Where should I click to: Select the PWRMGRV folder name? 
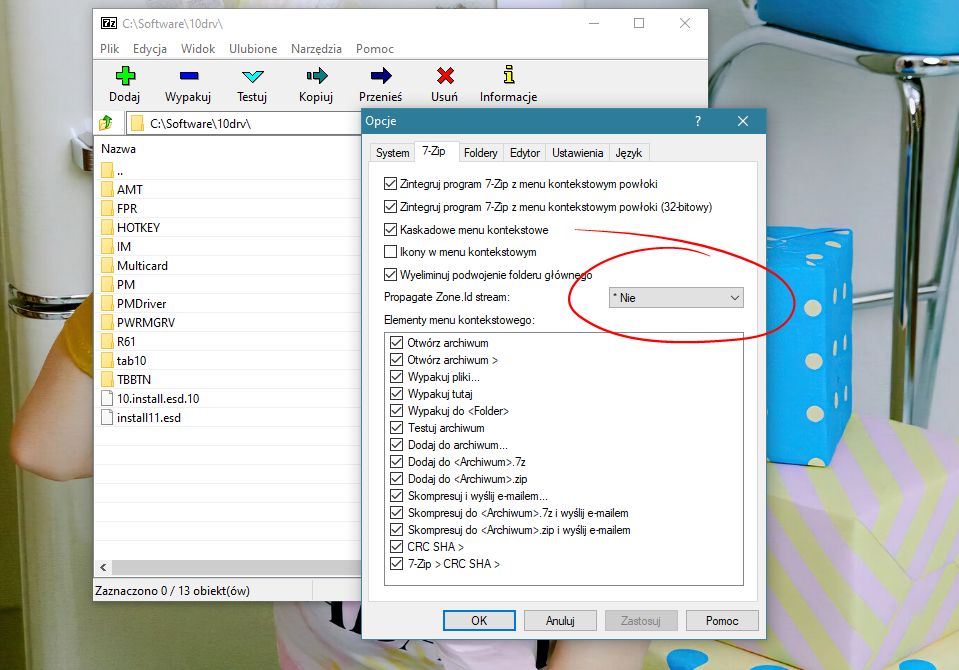(146, 322)
